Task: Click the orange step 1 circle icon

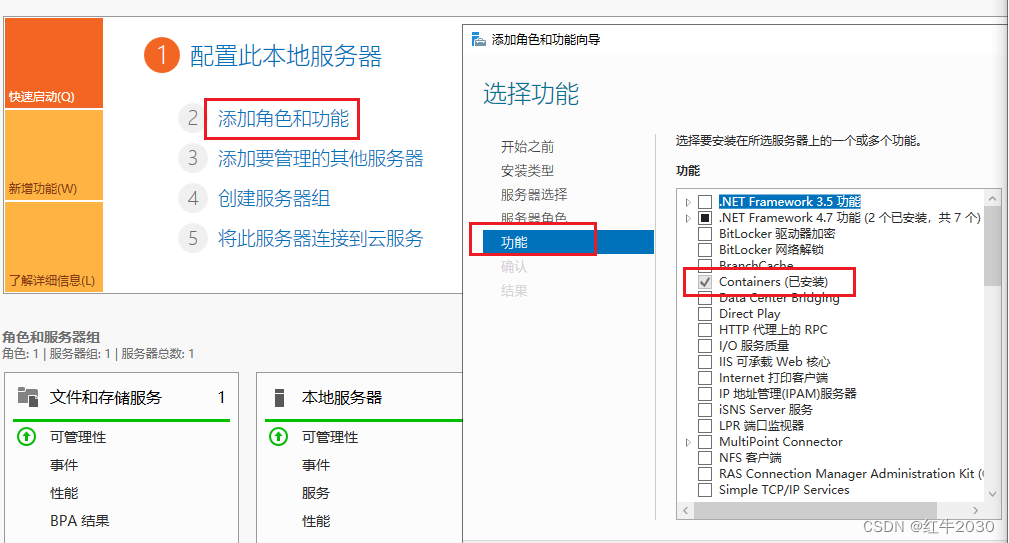Action: pos(161,56)
